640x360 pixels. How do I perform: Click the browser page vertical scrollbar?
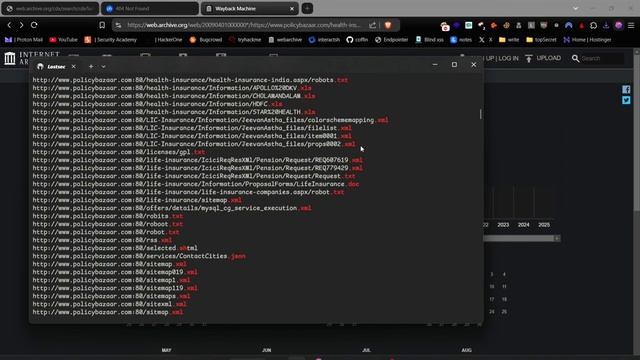click(636, 133)
